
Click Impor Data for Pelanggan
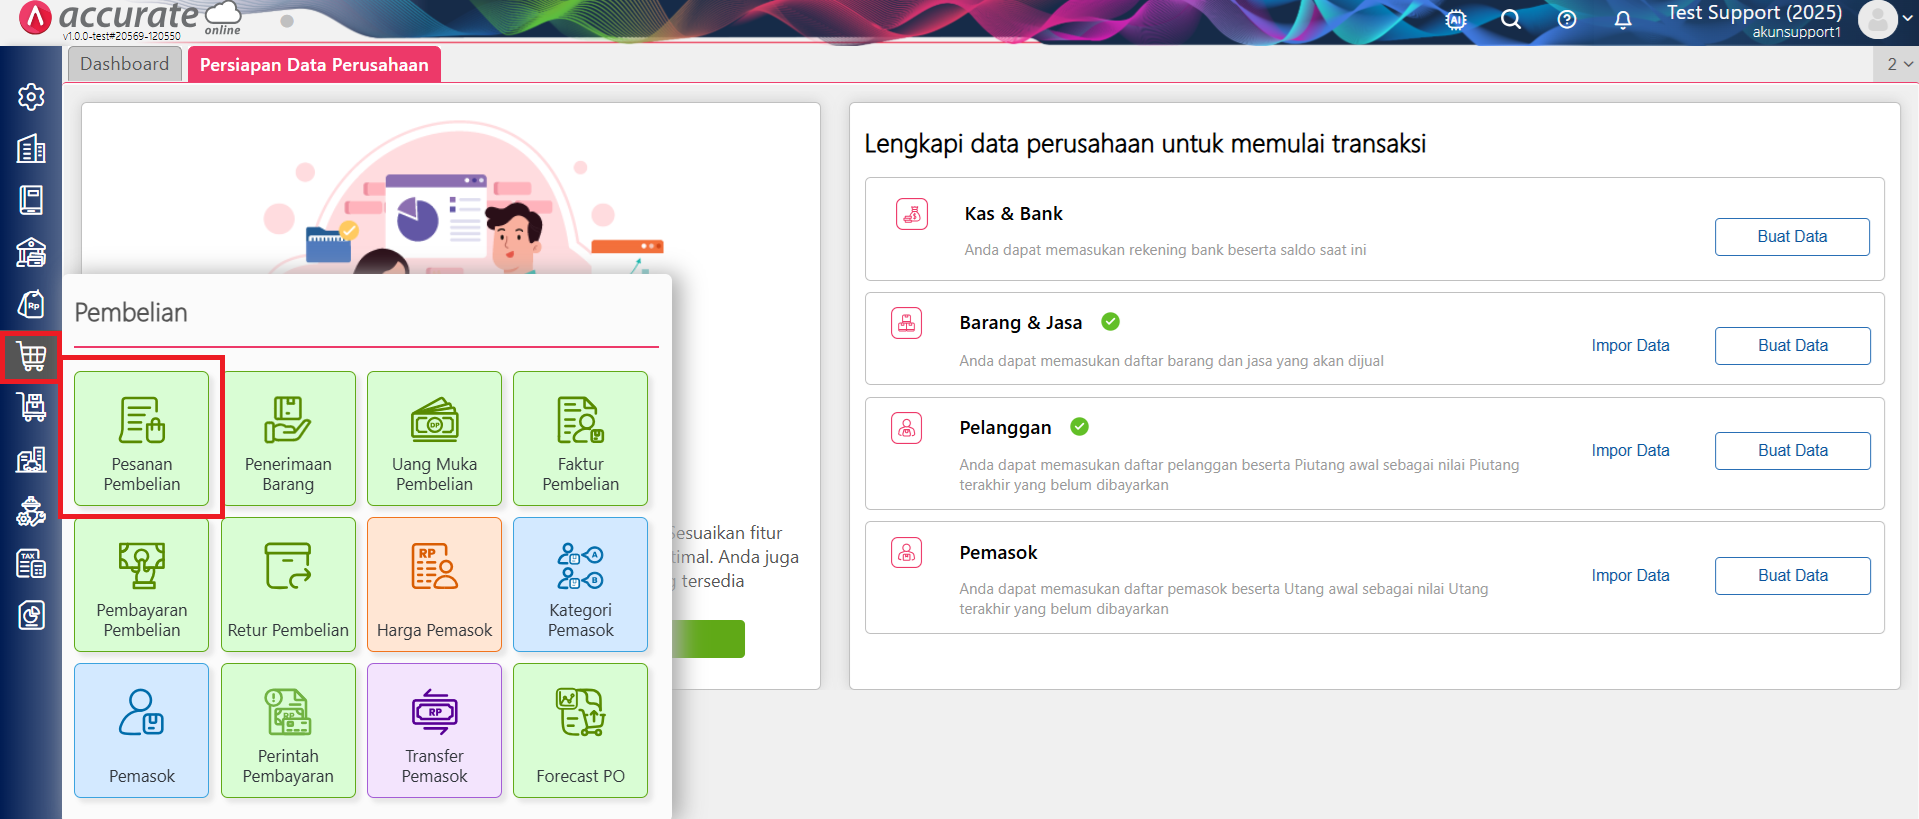pos(1630,451)
